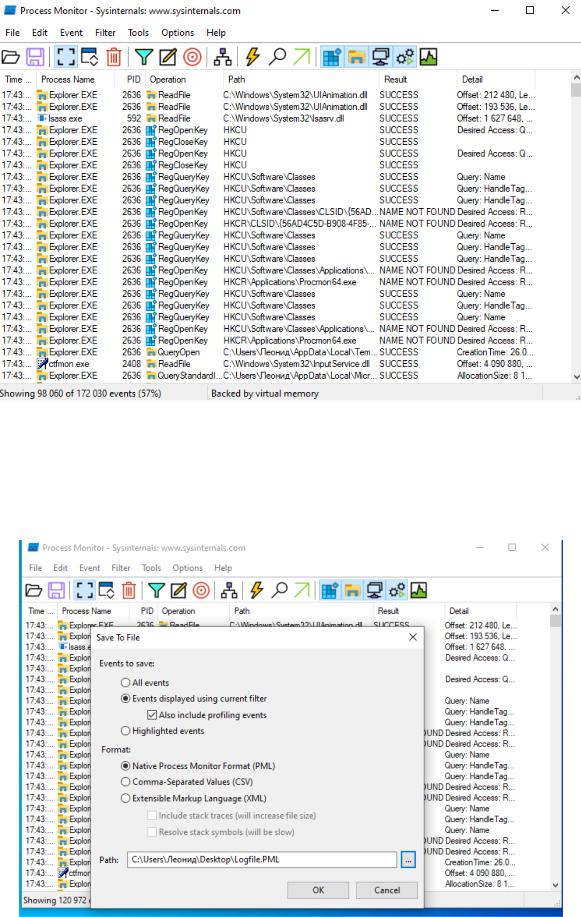
Task: Click scroll down arrow in the window without dialog
Action: 576,377
